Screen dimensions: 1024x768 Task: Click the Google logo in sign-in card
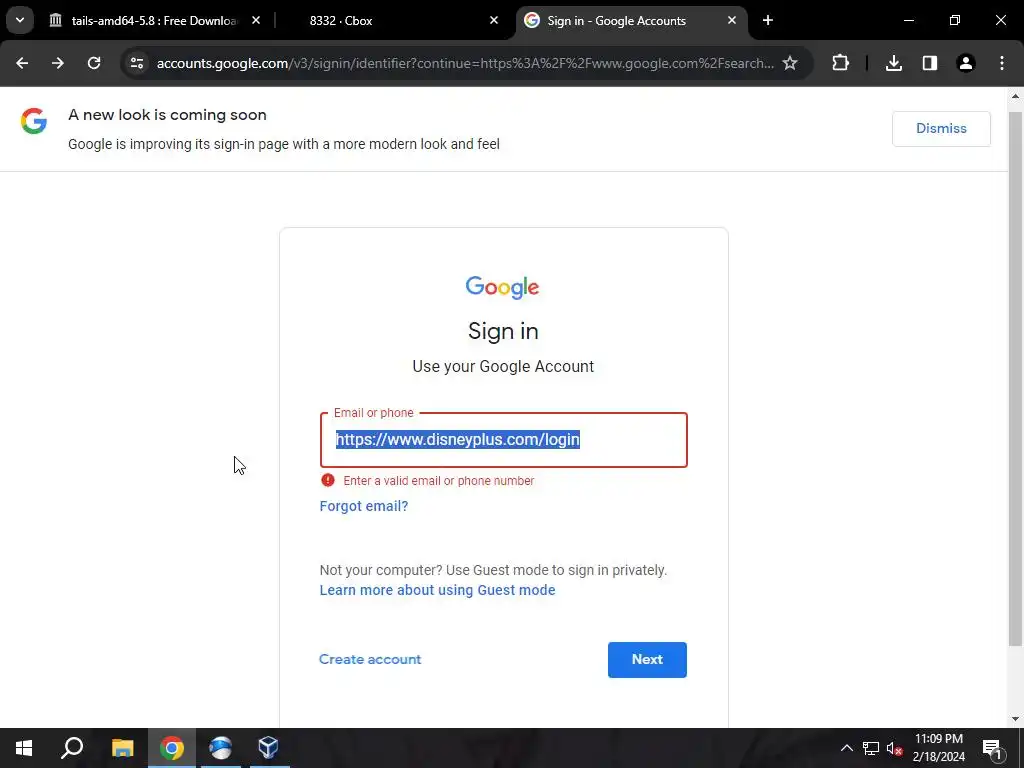pos(502,287)
